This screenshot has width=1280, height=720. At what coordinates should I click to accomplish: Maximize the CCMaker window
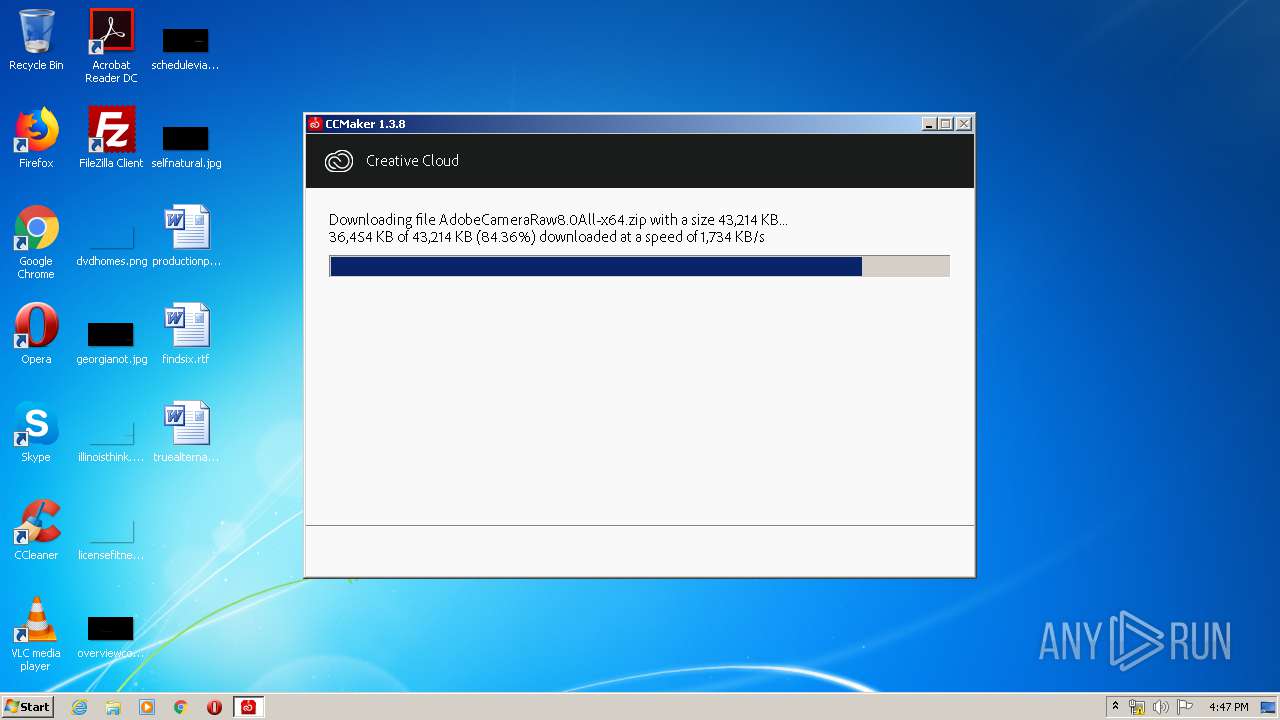945,124
